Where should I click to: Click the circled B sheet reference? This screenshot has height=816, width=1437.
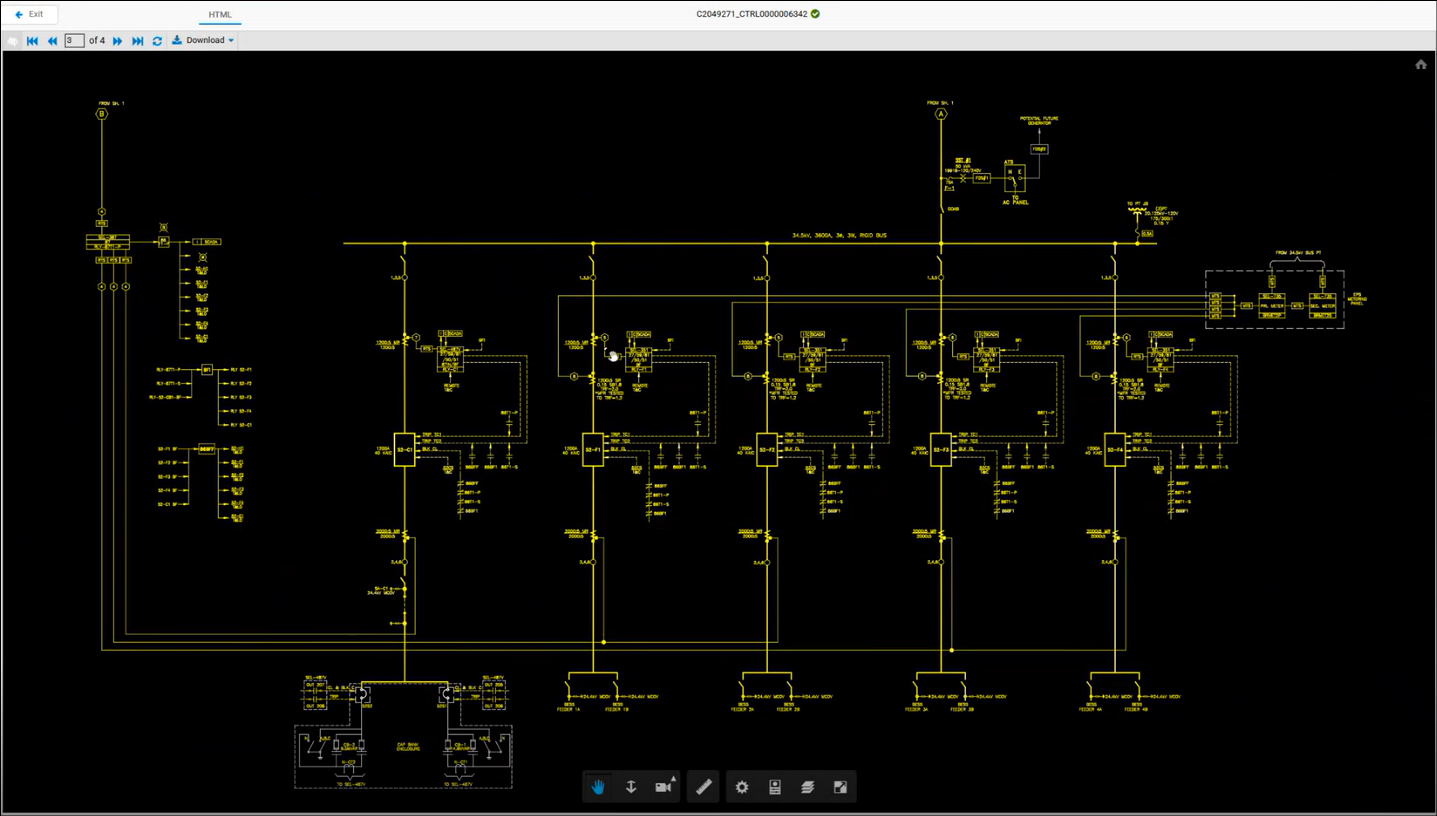[x=101, y=115]
